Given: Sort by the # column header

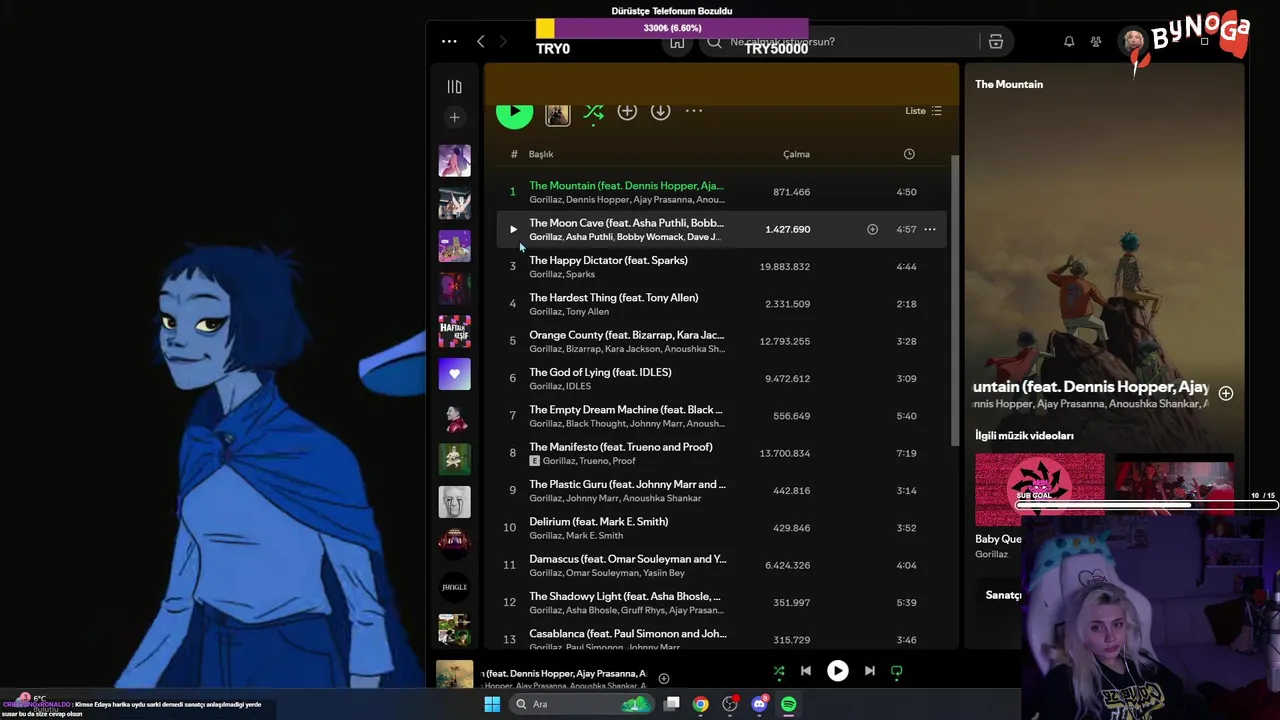Looking at the screenshot, I should coord(514,154).
